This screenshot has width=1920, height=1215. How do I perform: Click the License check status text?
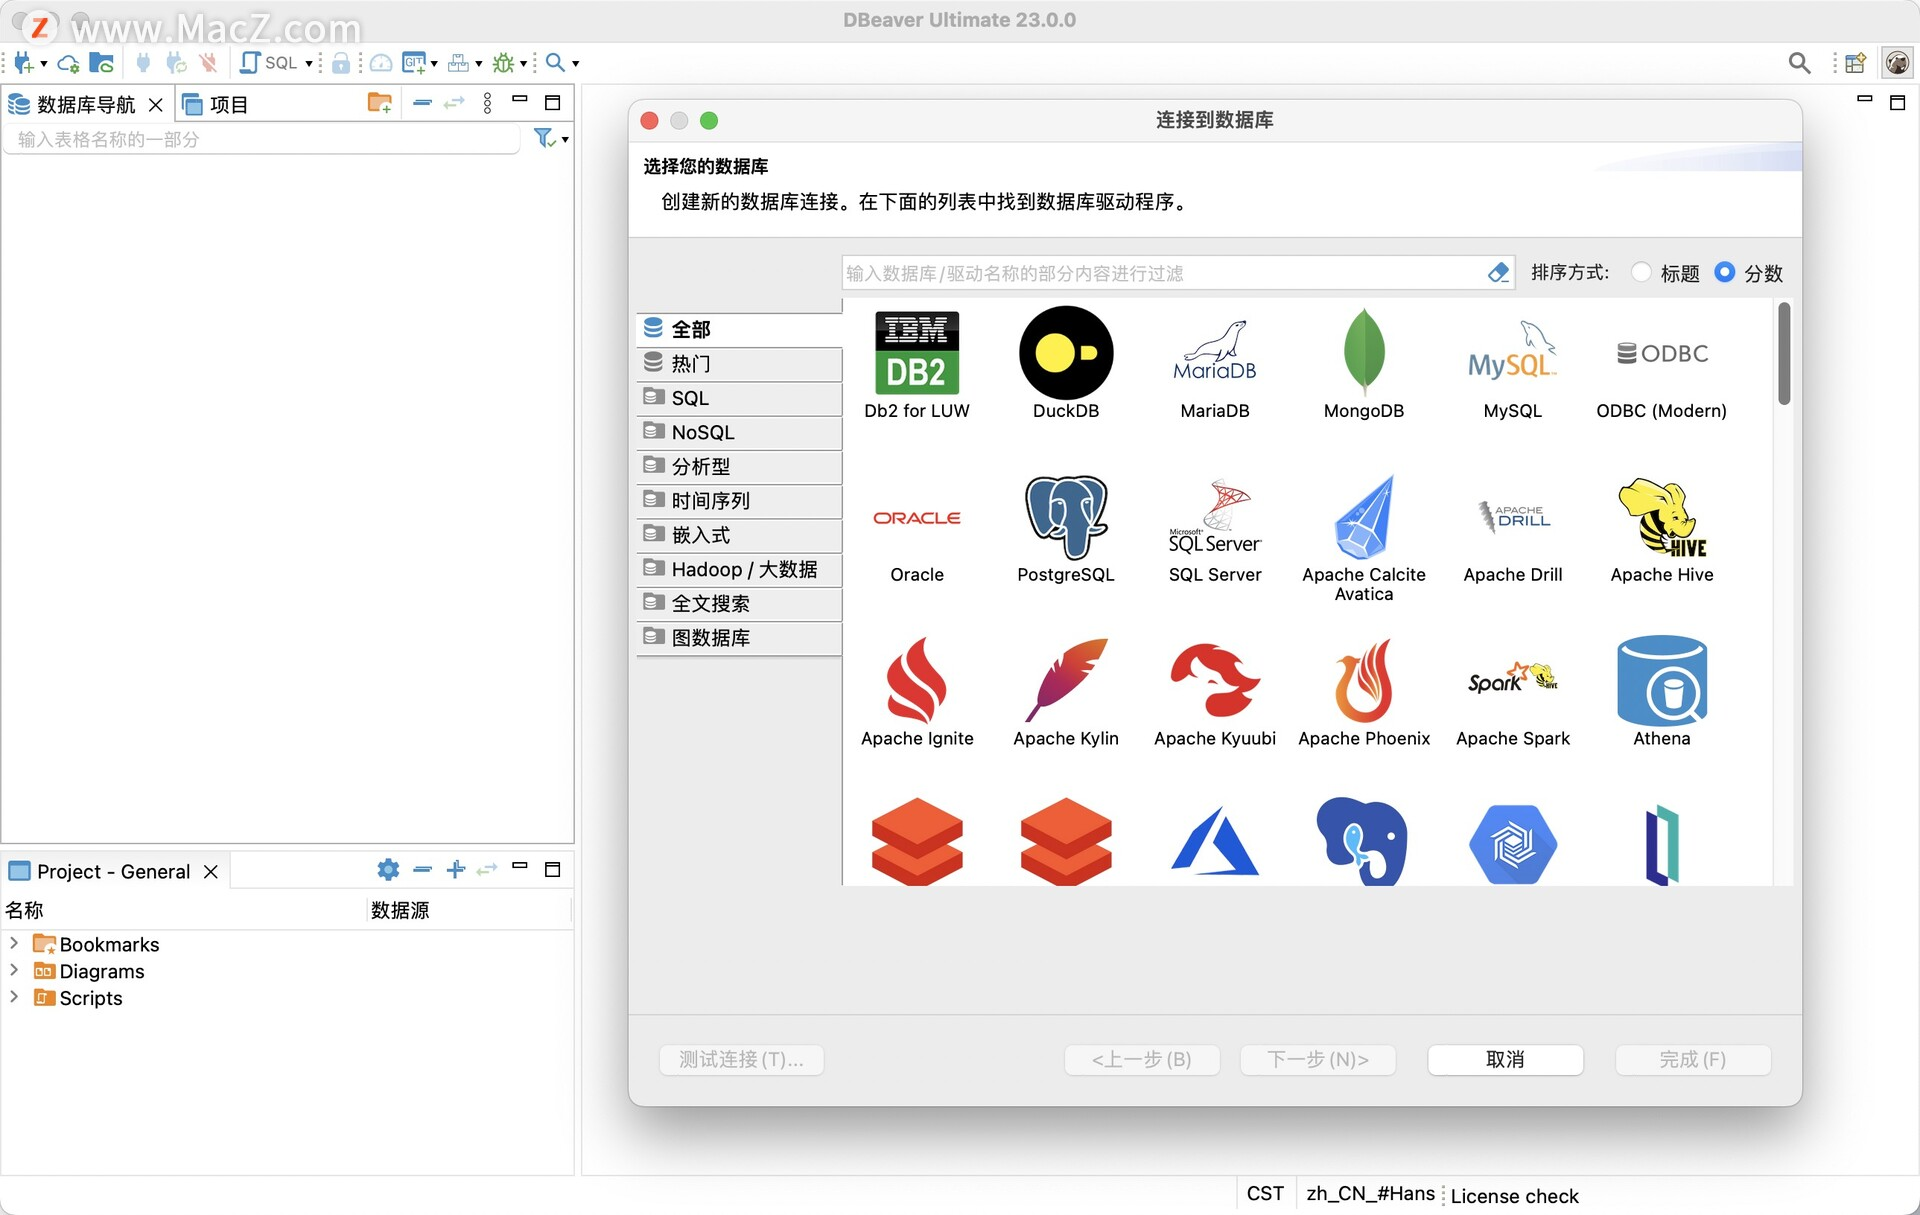[1514, 1195]
